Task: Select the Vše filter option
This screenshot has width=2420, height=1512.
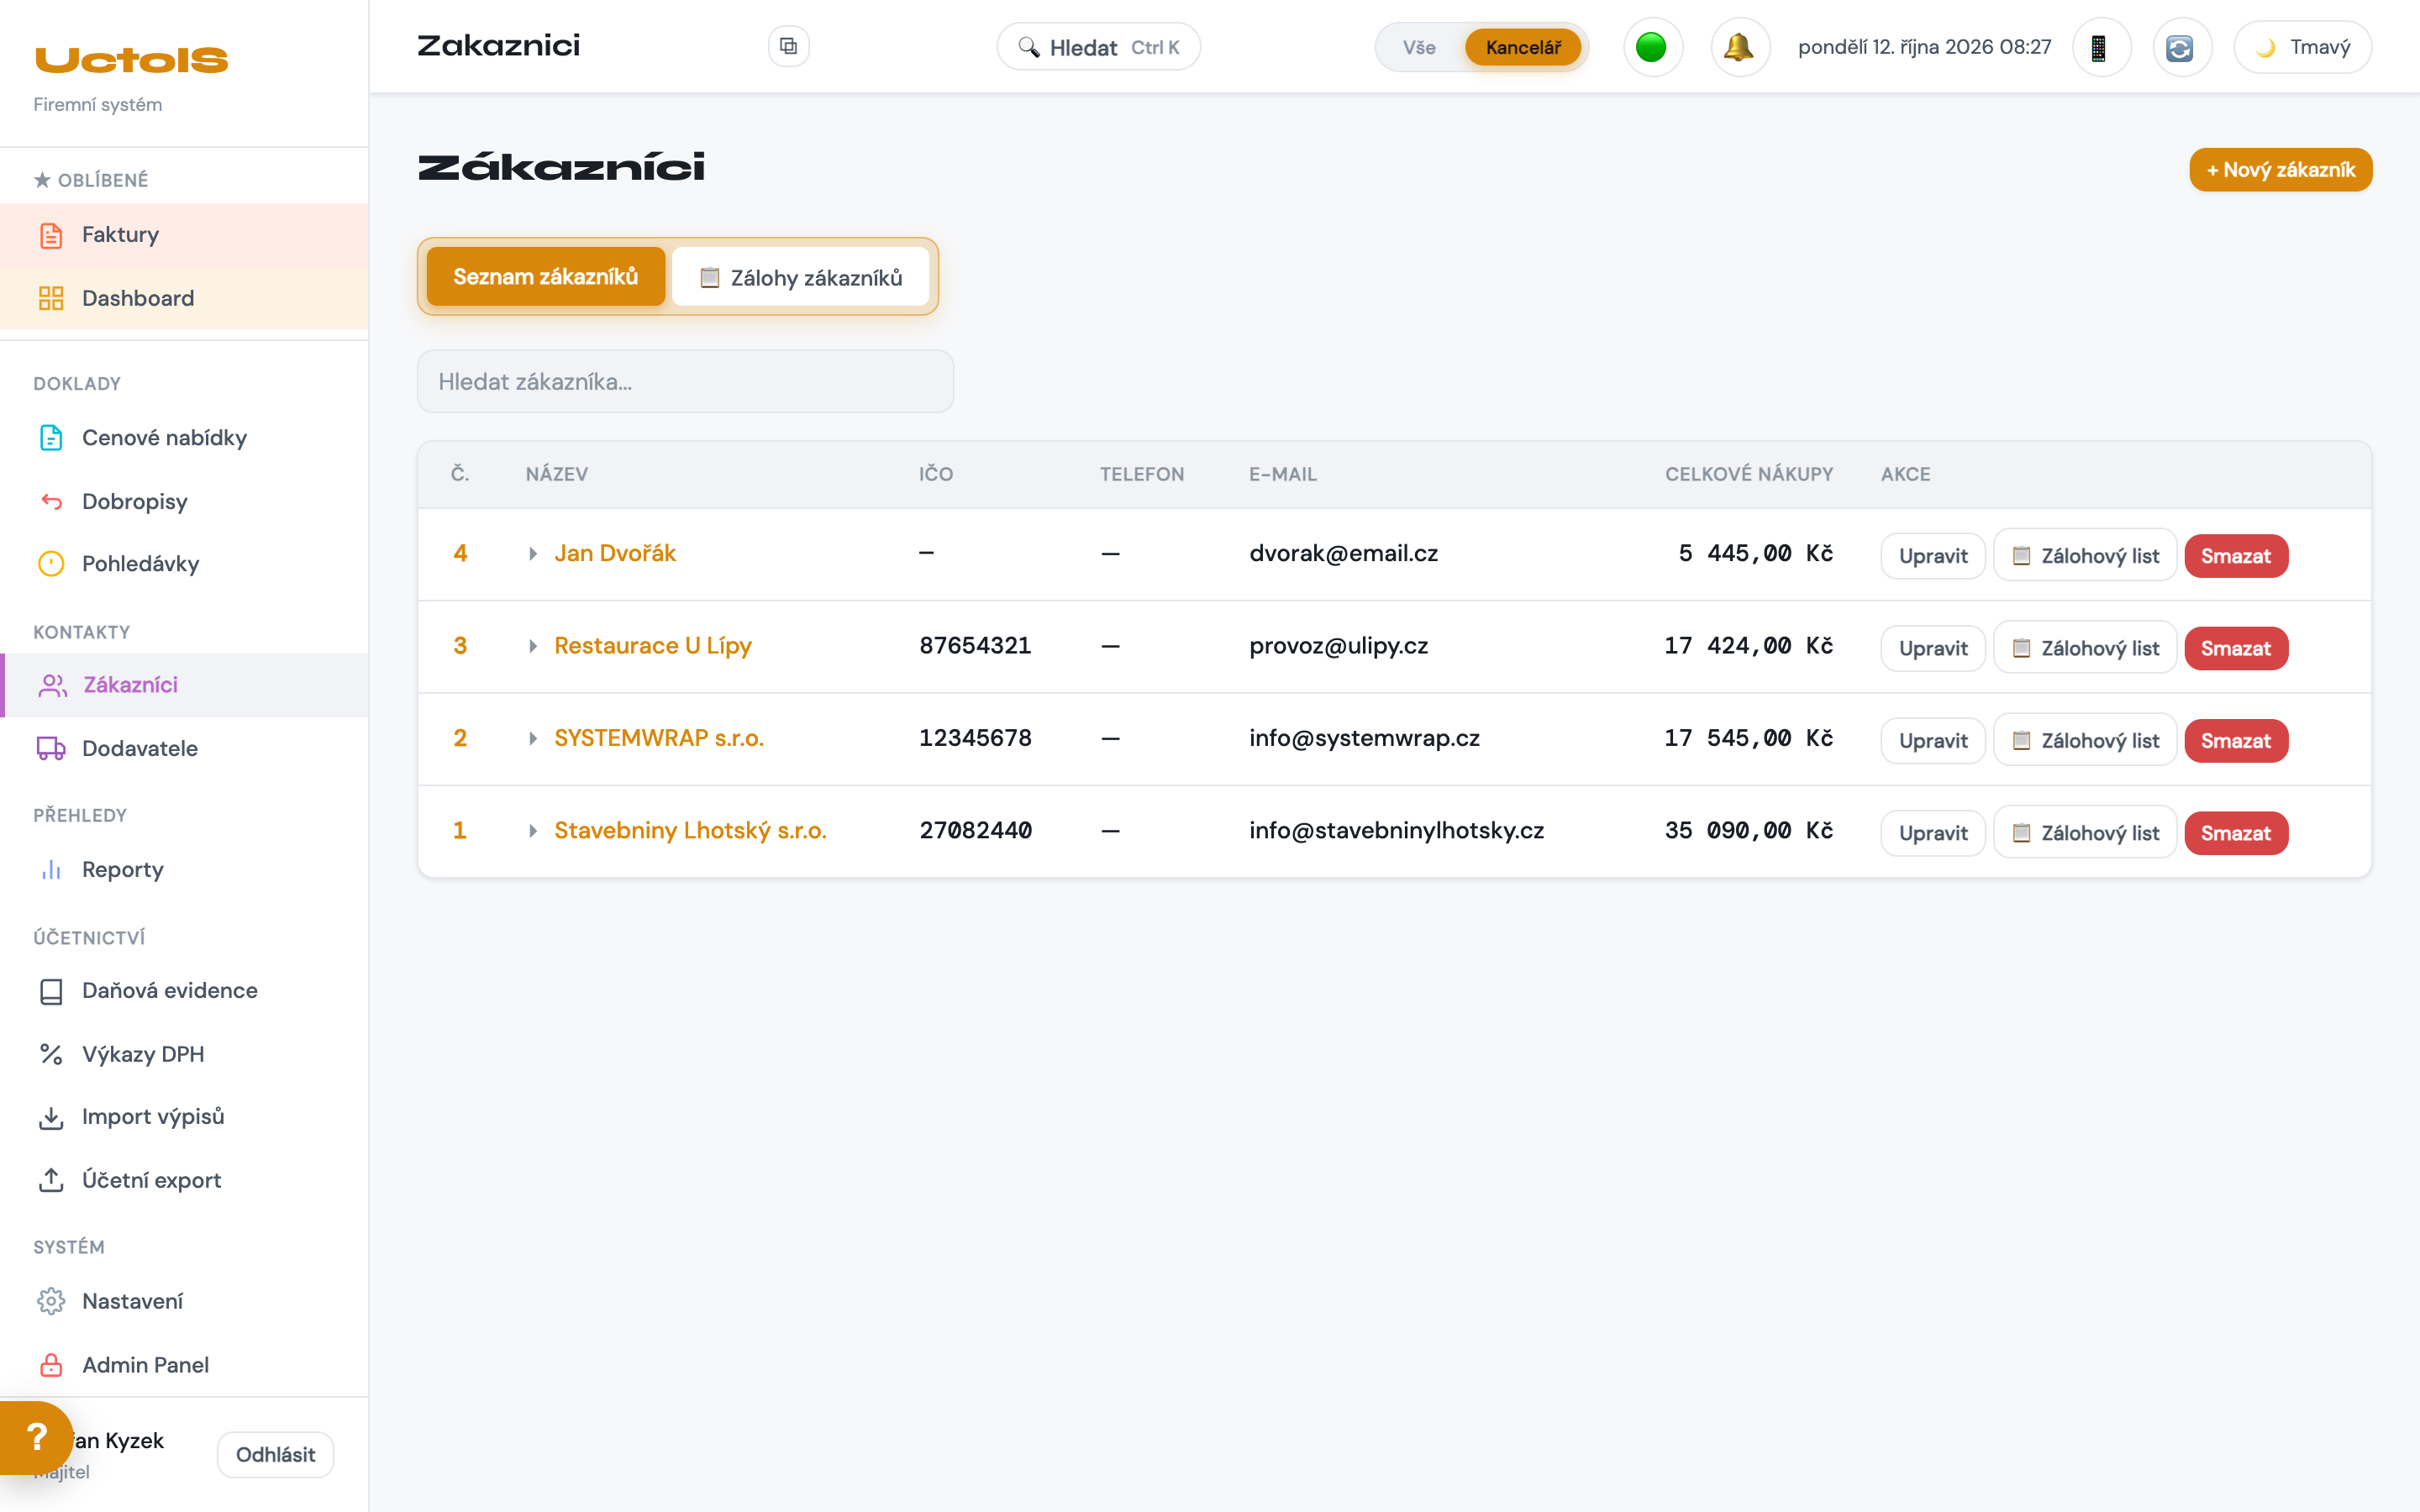Action: 1418,47
